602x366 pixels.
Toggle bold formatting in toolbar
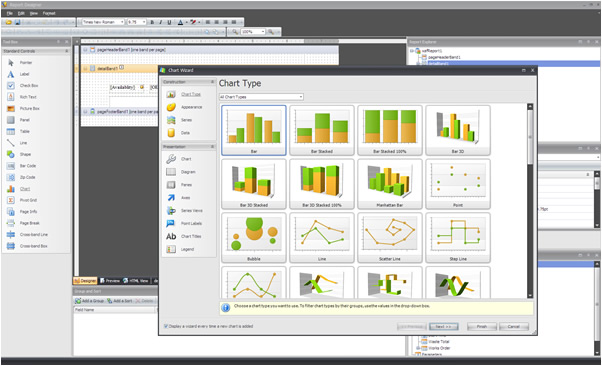click(152, 22)
